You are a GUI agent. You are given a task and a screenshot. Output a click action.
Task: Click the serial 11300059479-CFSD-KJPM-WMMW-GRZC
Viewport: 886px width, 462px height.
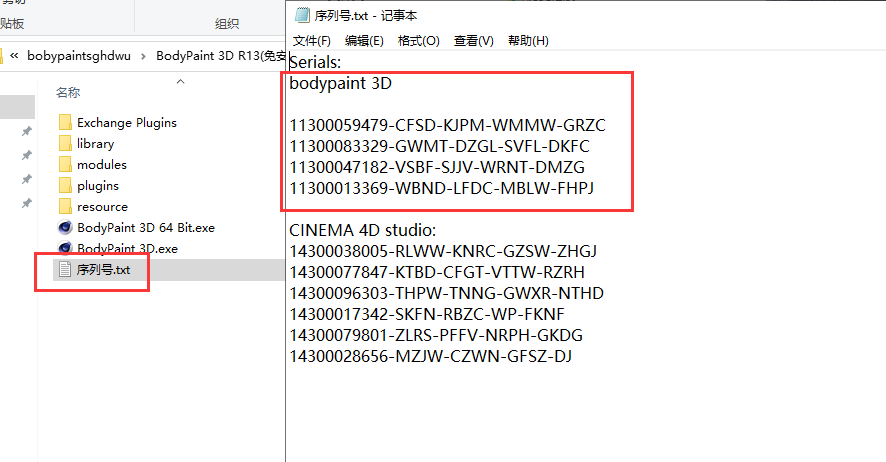(x=447, y=125)
